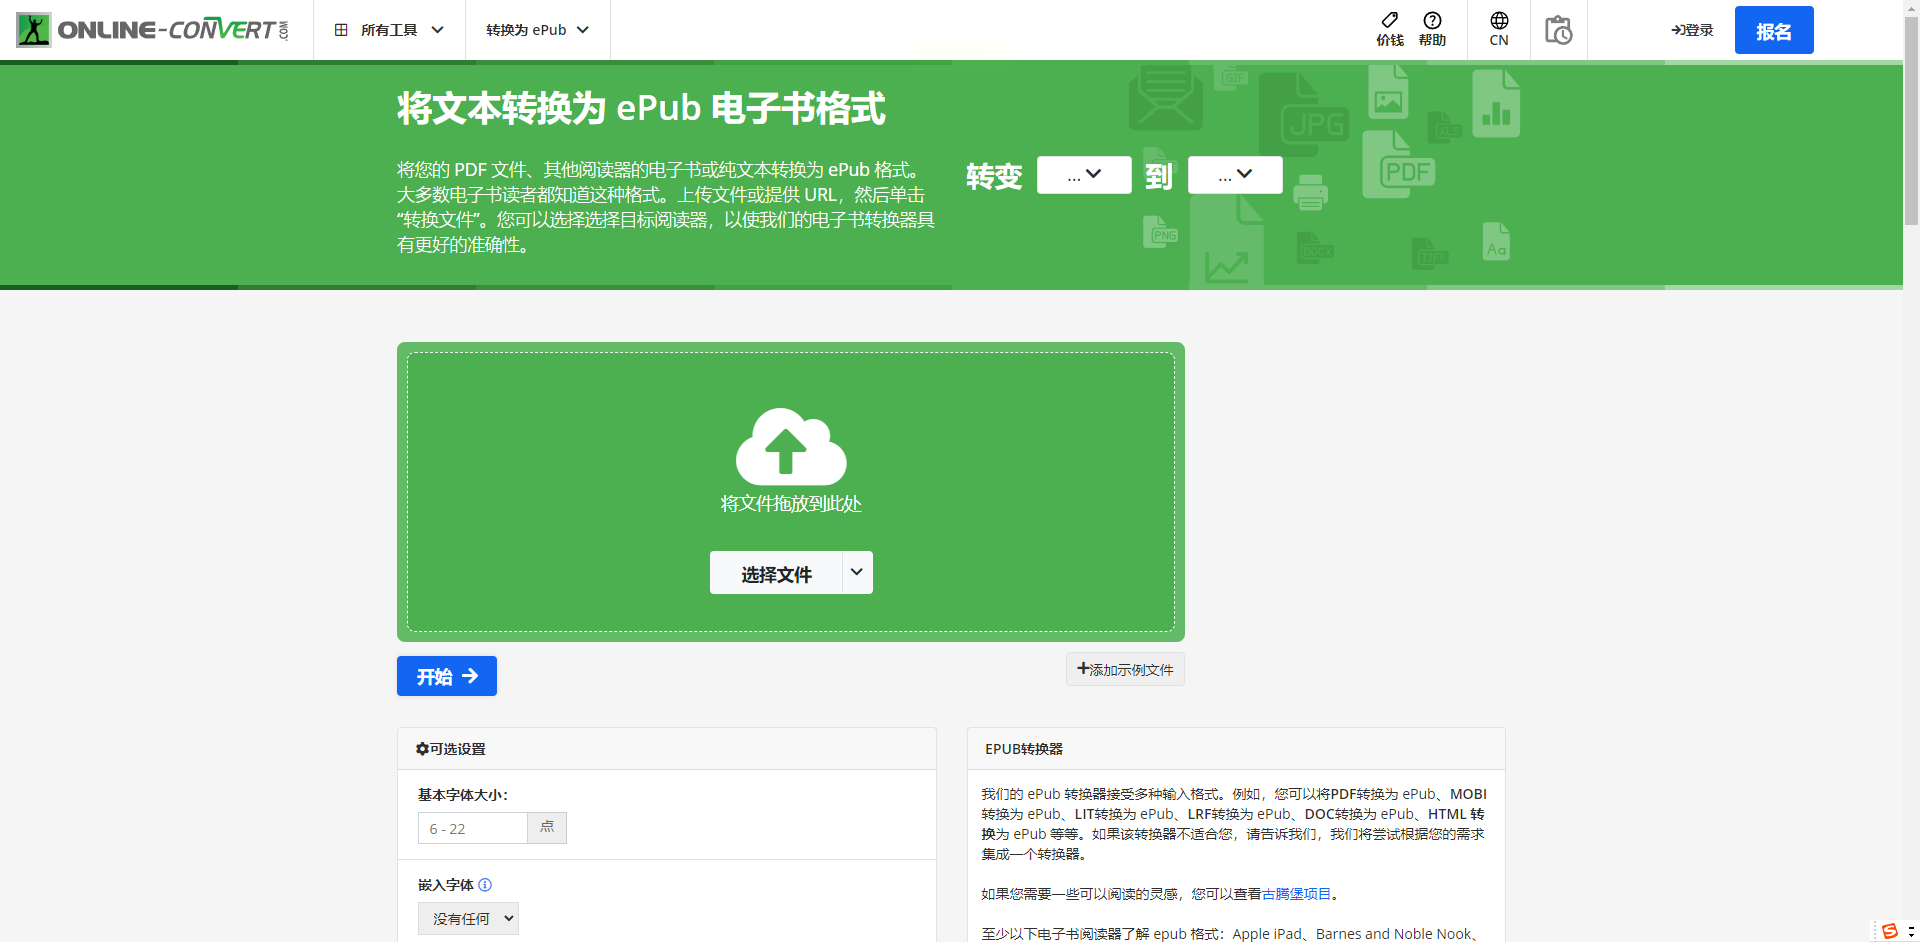Click the globe language icon CN
The height and width of the screenshot is (942, 1920).
tap(1499, 30)
